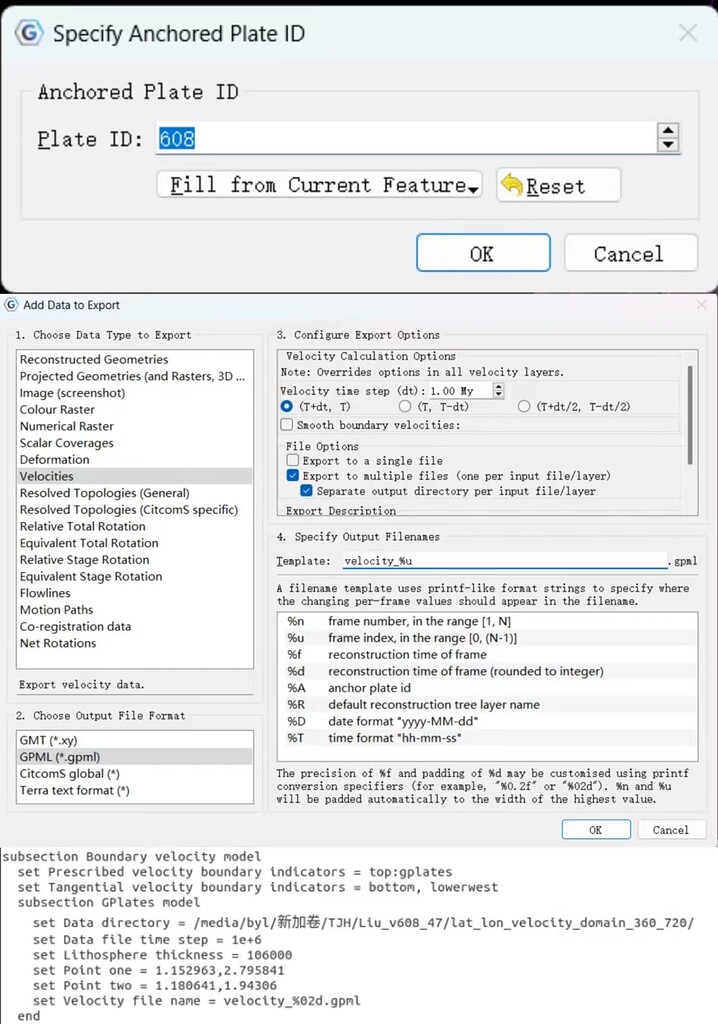
Task: Select Relative Total Rotation entry
Action: point(135,526)
